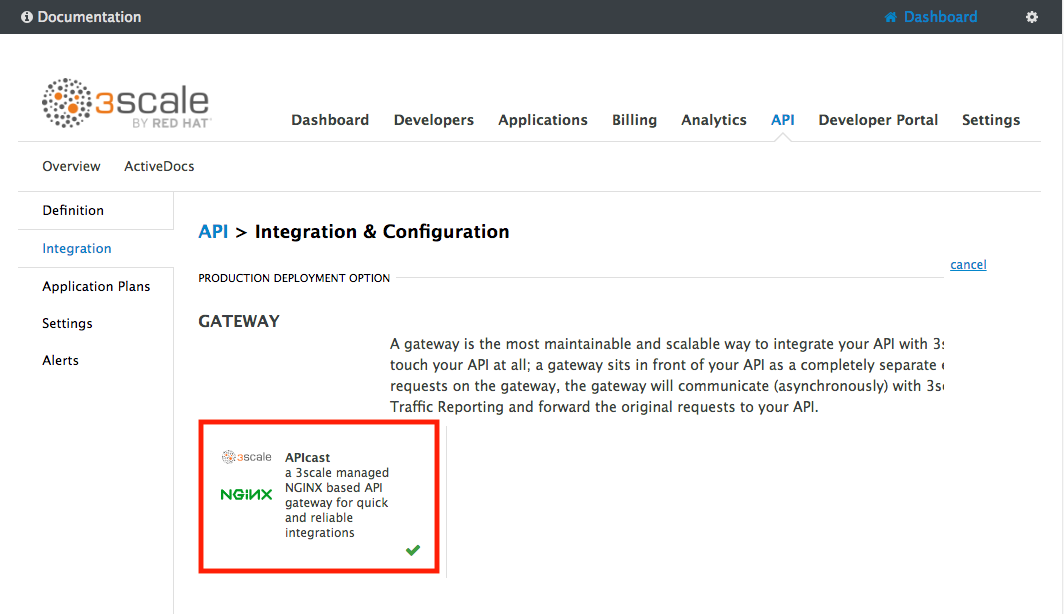
Task: Open the main Settings menu item
Action: (x=991, y=120)
